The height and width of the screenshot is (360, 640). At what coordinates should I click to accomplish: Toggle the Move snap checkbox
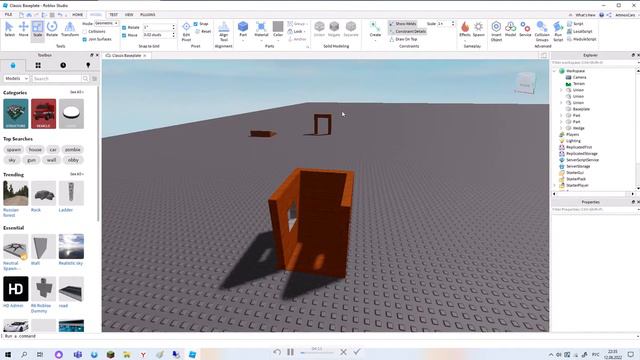pyautogui.click(x=124, y=35)
